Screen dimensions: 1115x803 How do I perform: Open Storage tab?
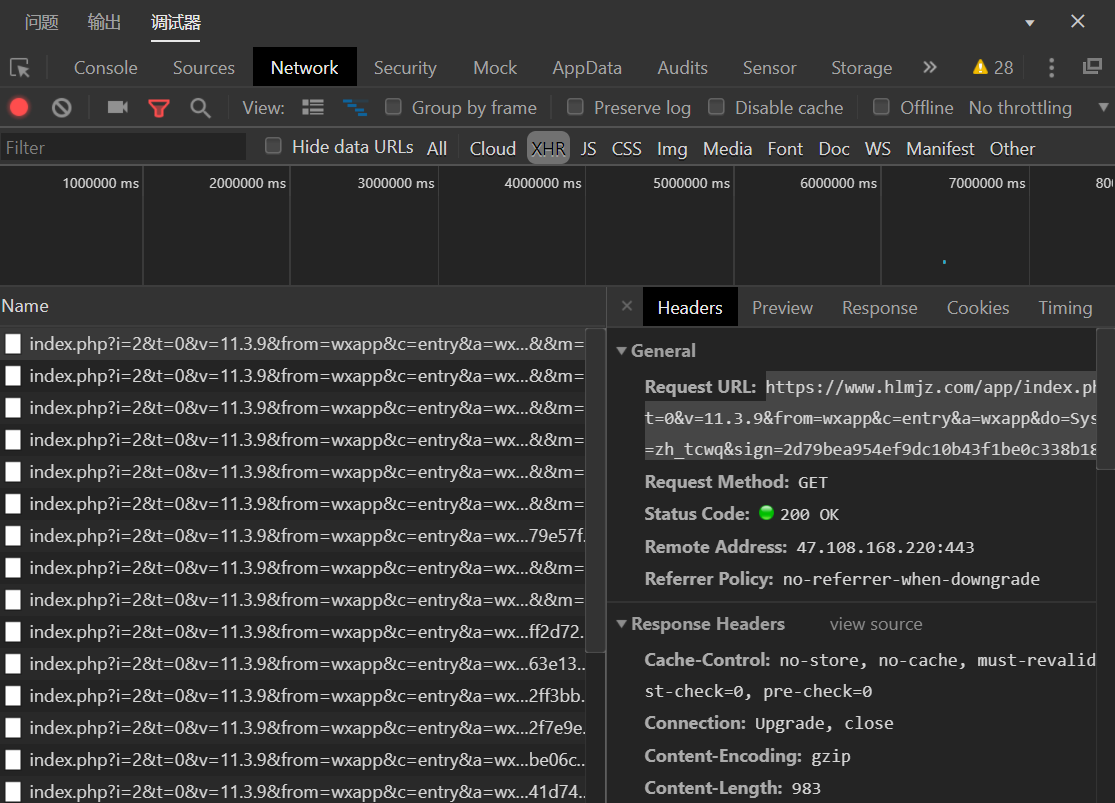[x=861, y=68]
